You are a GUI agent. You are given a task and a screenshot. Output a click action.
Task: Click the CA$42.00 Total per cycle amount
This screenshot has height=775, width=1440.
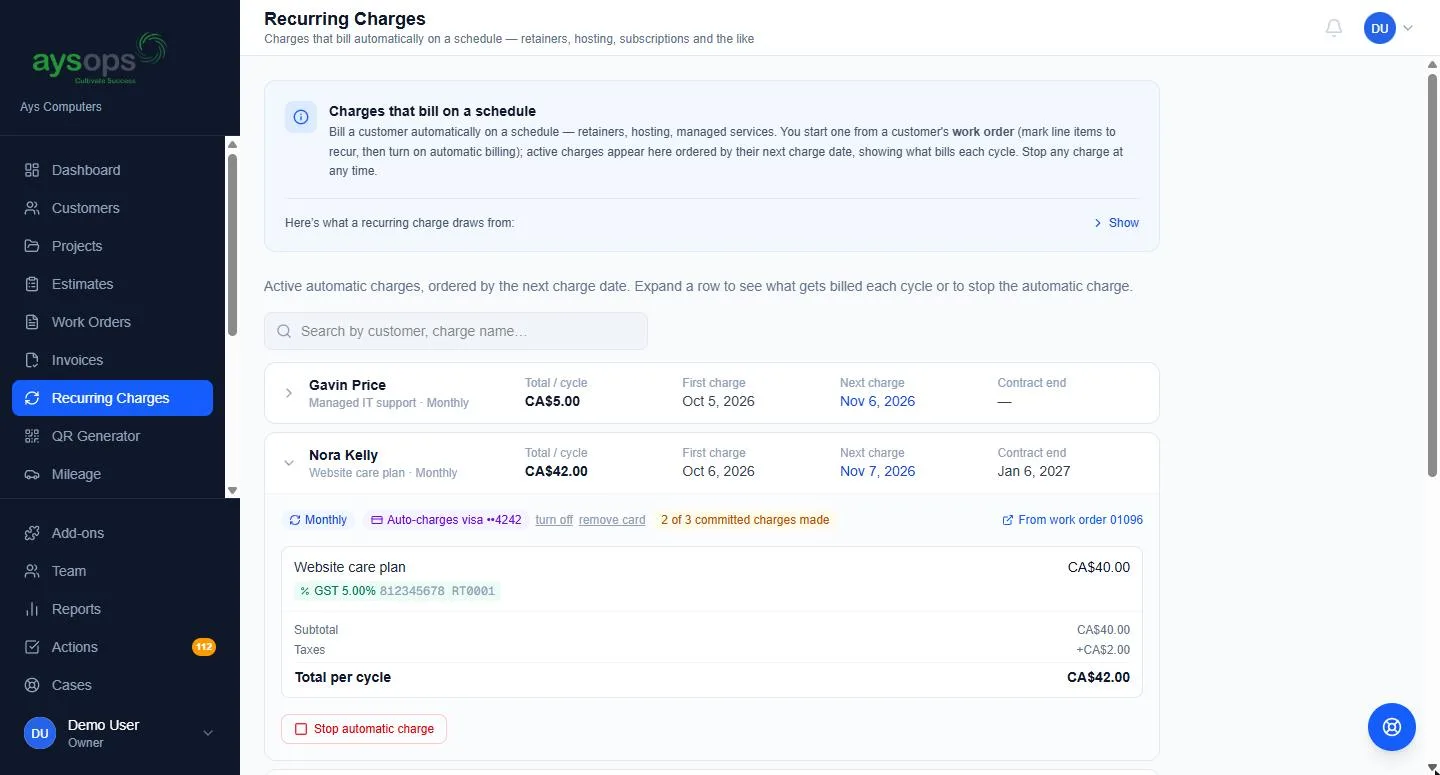coord(1098,677)
